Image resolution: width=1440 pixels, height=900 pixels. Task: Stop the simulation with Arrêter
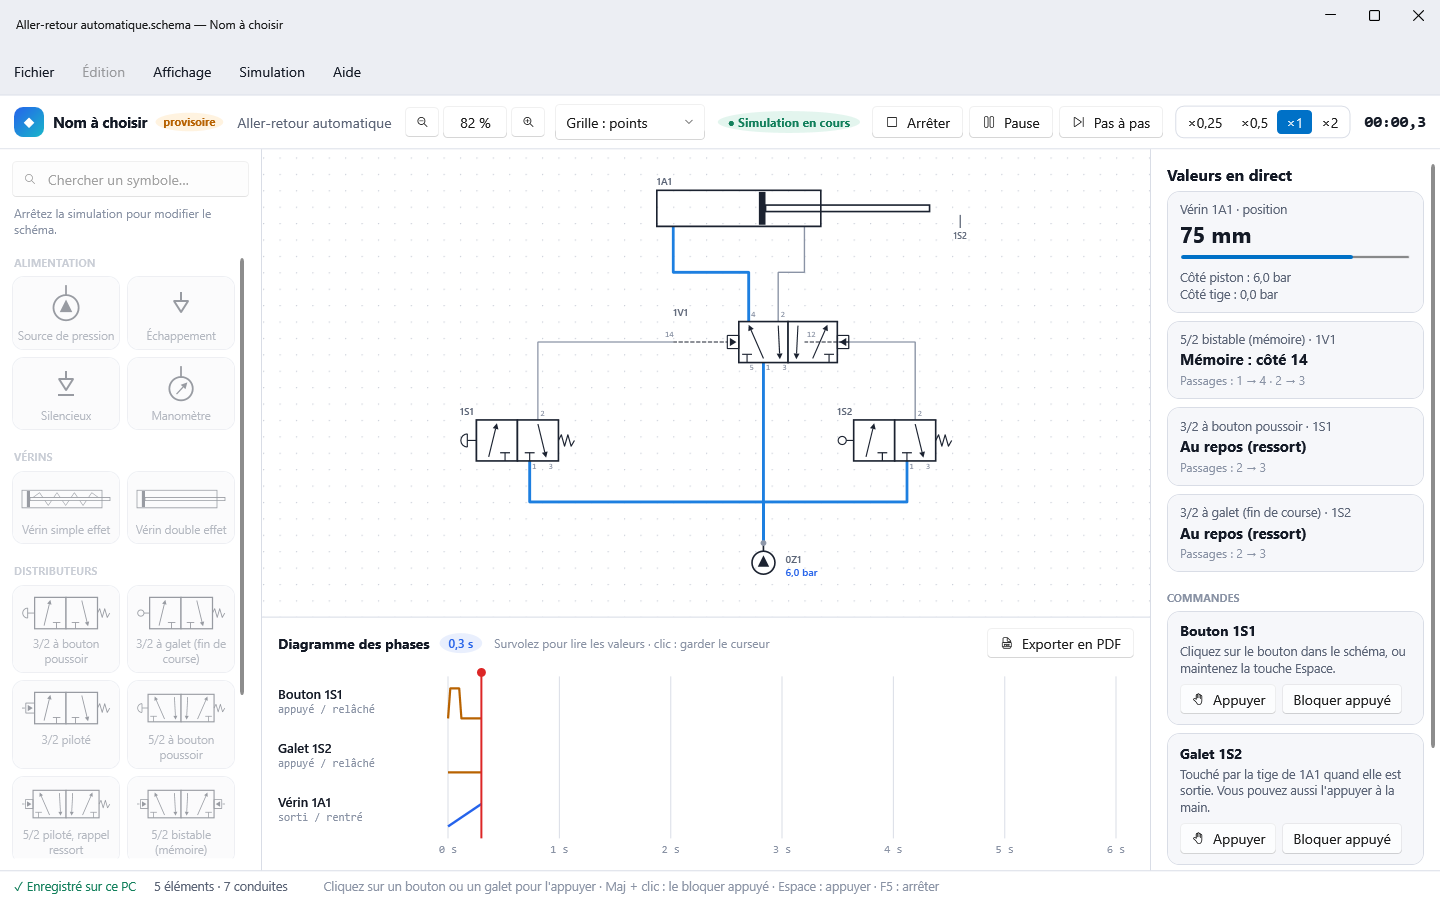click(918, 123)
